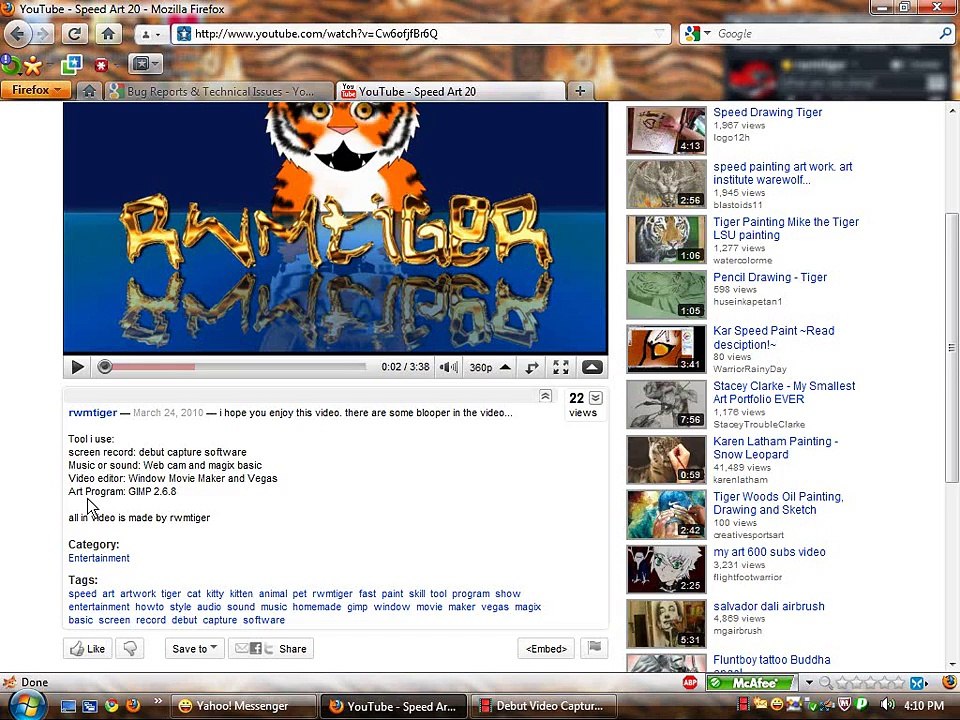Screen dimensions: 960x720
Task: Switch to Bug Reports & Technical Issues tab
Action: pos(218,91)
